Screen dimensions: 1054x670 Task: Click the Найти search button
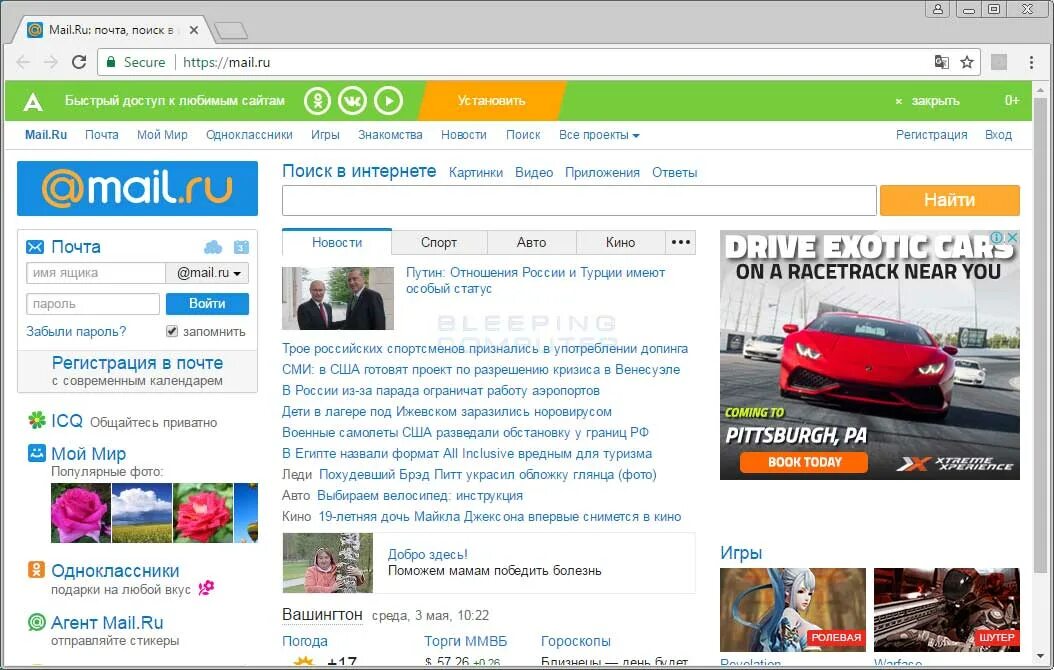coord(949,200)
